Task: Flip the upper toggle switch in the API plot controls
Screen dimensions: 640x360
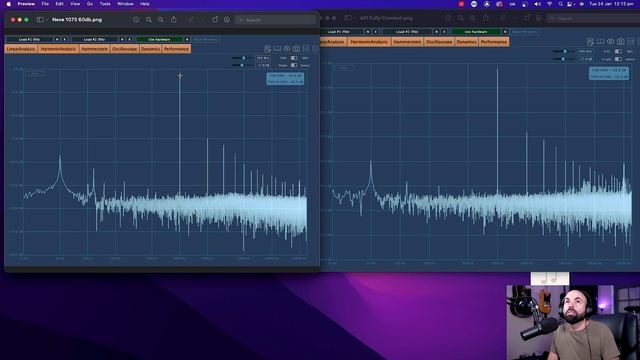Action: [x=618, y=51]
